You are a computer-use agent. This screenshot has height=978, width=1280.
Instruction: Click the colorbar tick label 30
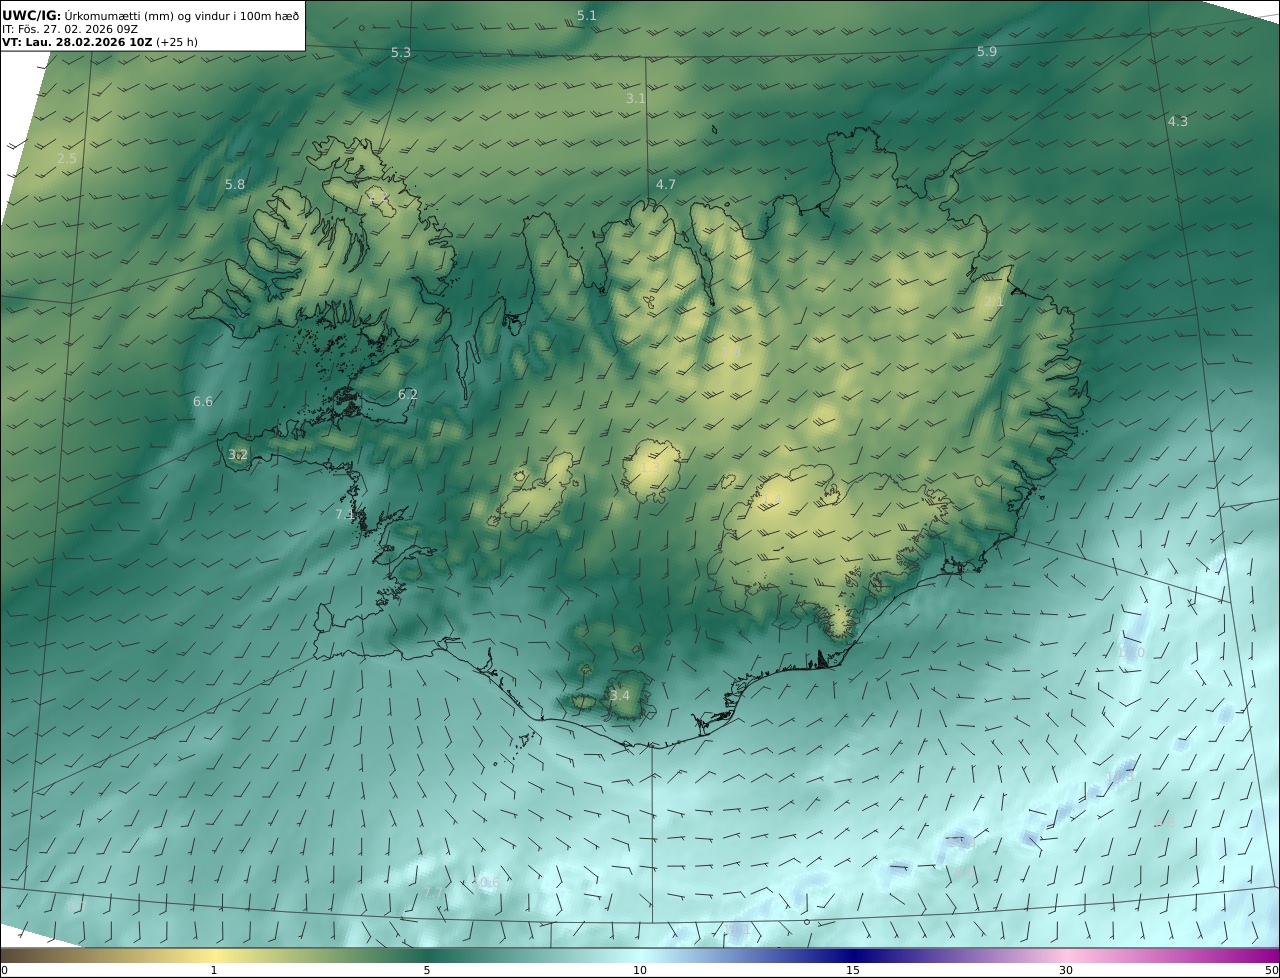point(1066,970)
